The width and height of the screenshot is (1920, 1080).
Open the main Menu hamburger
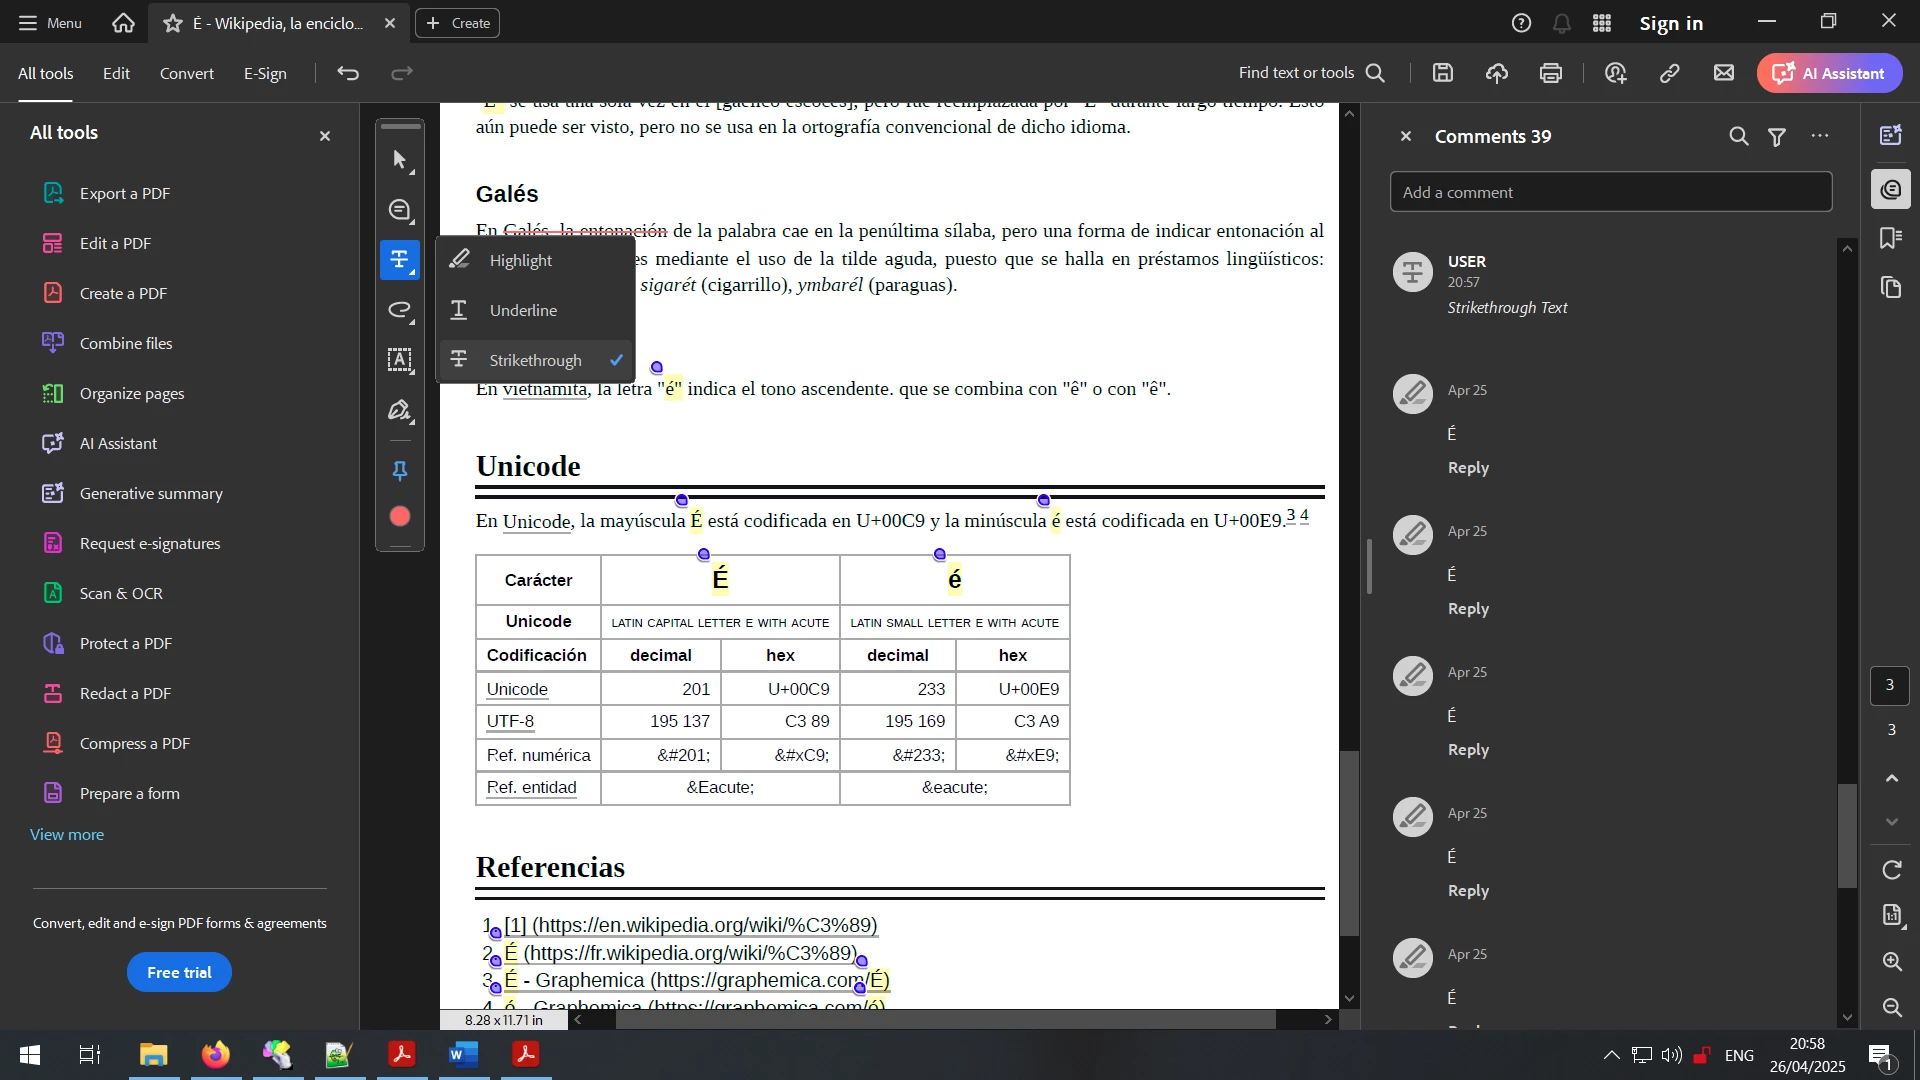[x=50, y=22]
